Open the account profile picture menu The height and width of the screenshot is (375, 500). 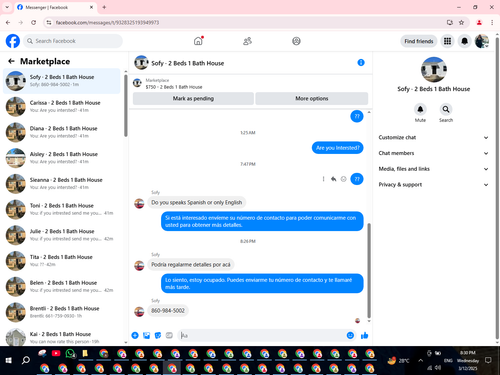coord(482,41)
